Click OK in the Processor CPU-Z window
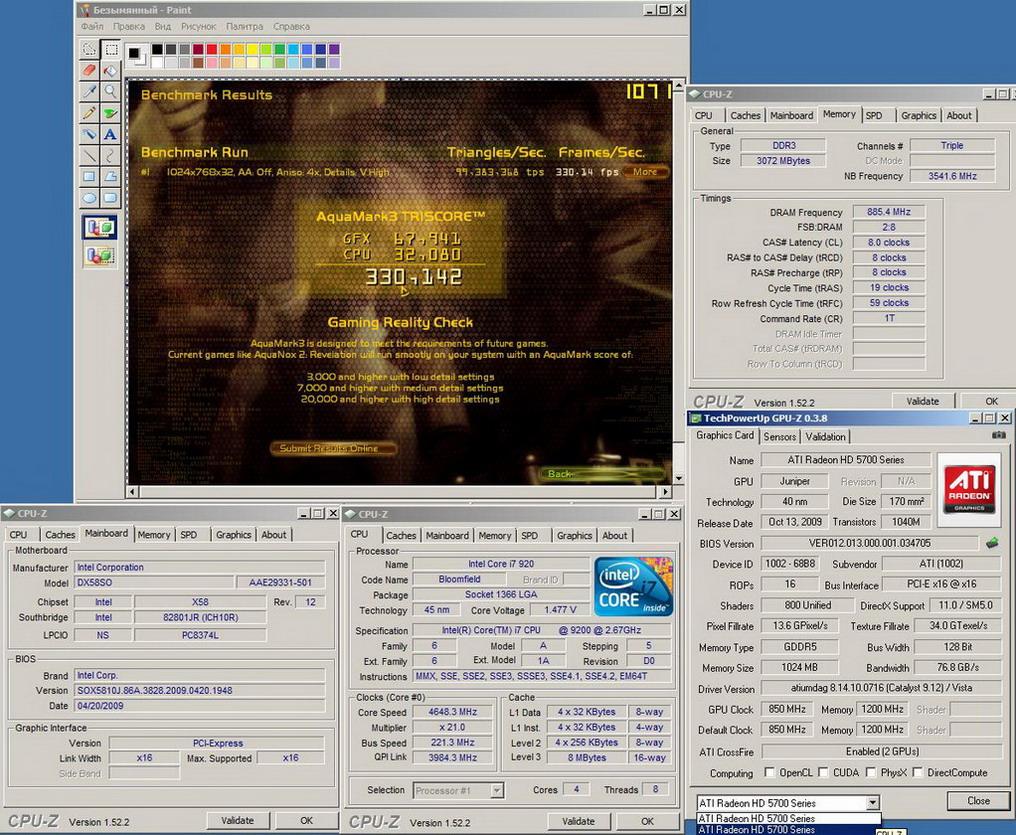 tap(647, 821)
